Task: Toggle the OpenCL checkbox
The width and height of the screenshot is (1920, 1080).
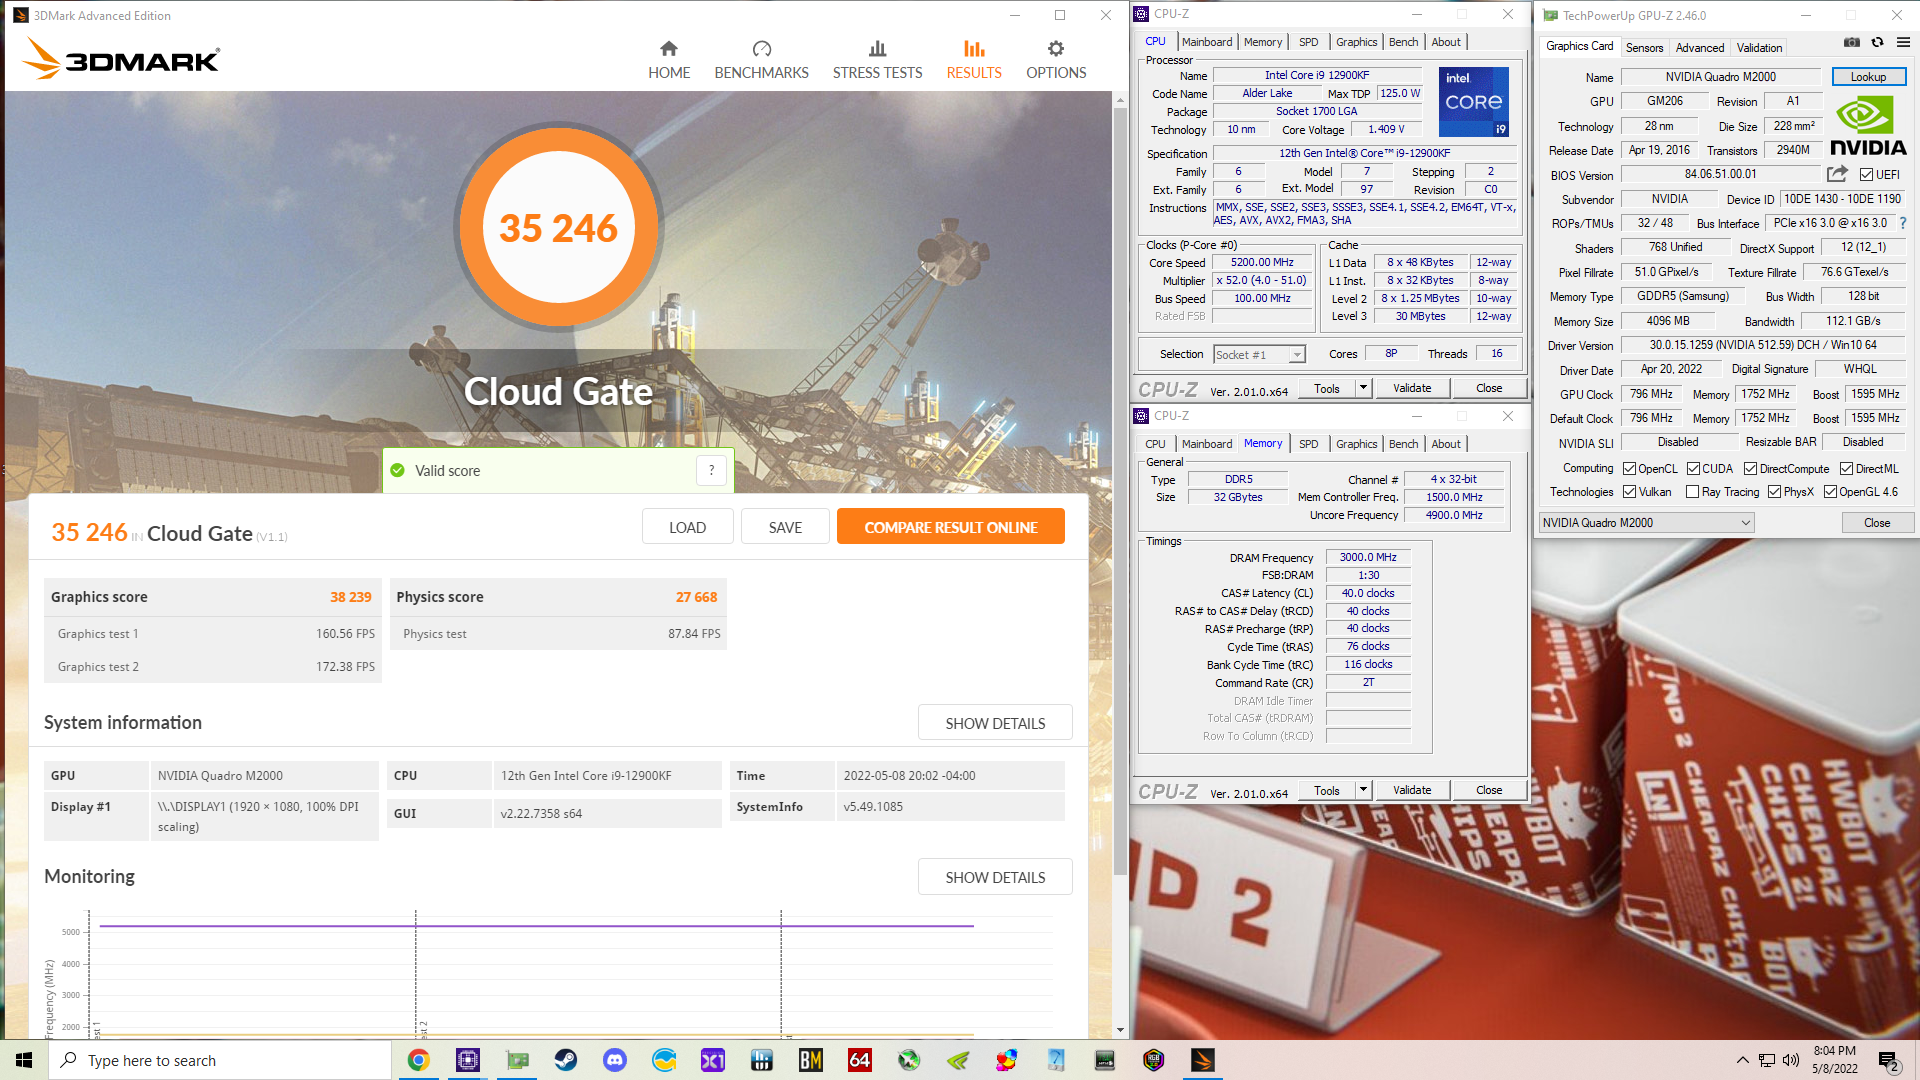Action: [x=1629, y=469]
